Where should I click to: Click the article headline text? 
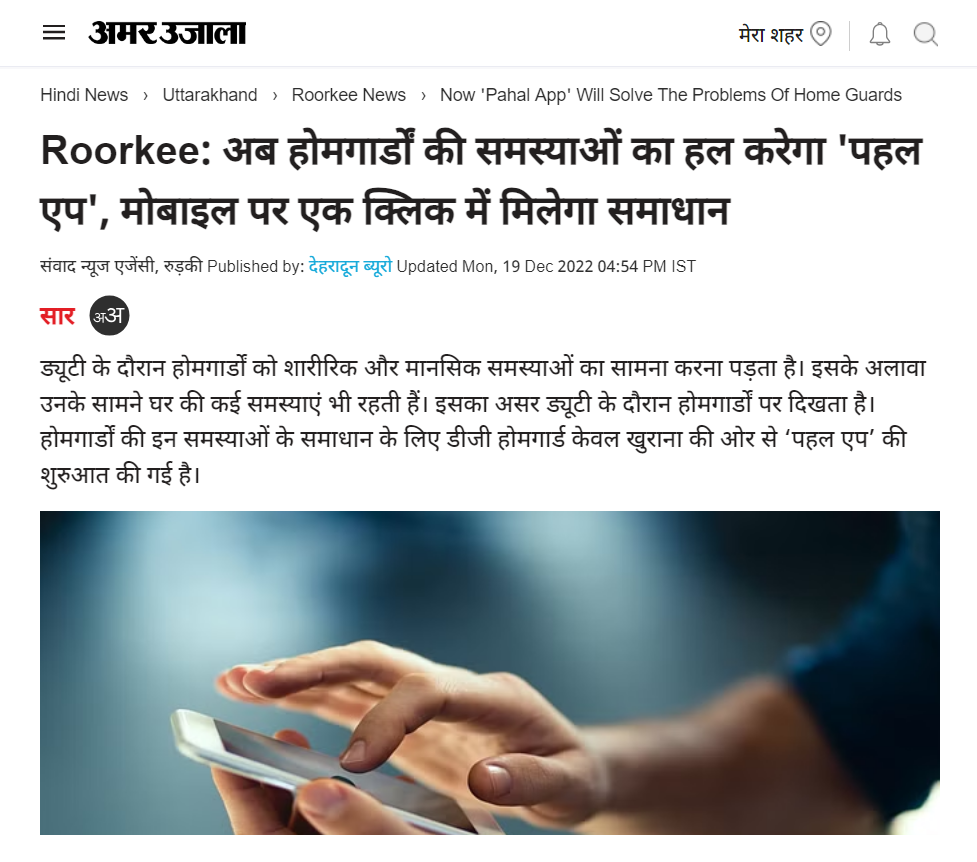[x=480, y=181]
